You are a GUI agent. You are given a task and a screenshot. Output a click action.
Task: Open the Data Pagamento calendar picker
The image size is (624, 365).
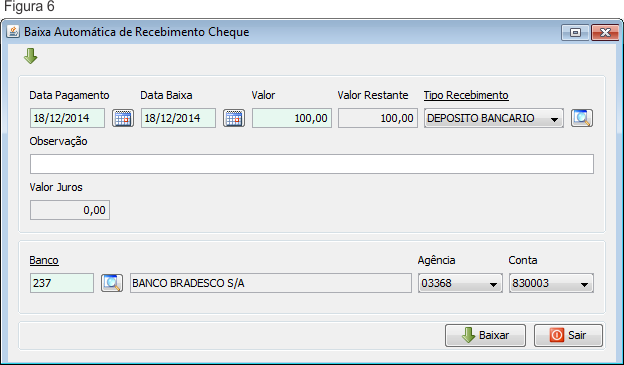click(x=123, y=118)
